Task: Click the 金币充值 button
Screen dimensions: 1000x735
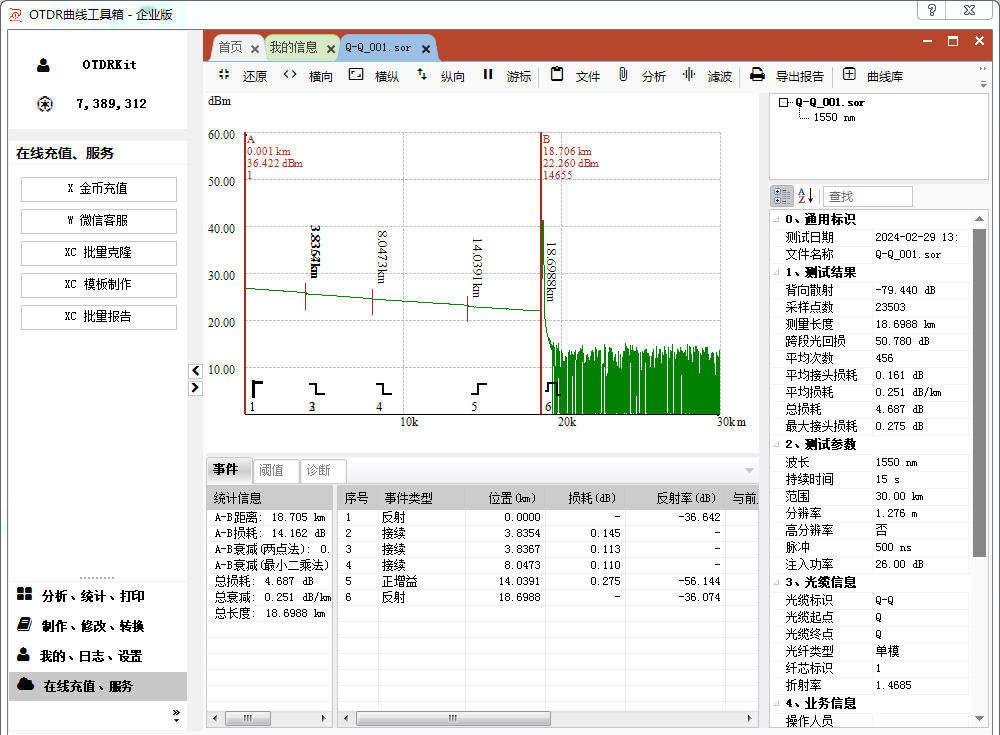Action: click(x=98, y=189)
